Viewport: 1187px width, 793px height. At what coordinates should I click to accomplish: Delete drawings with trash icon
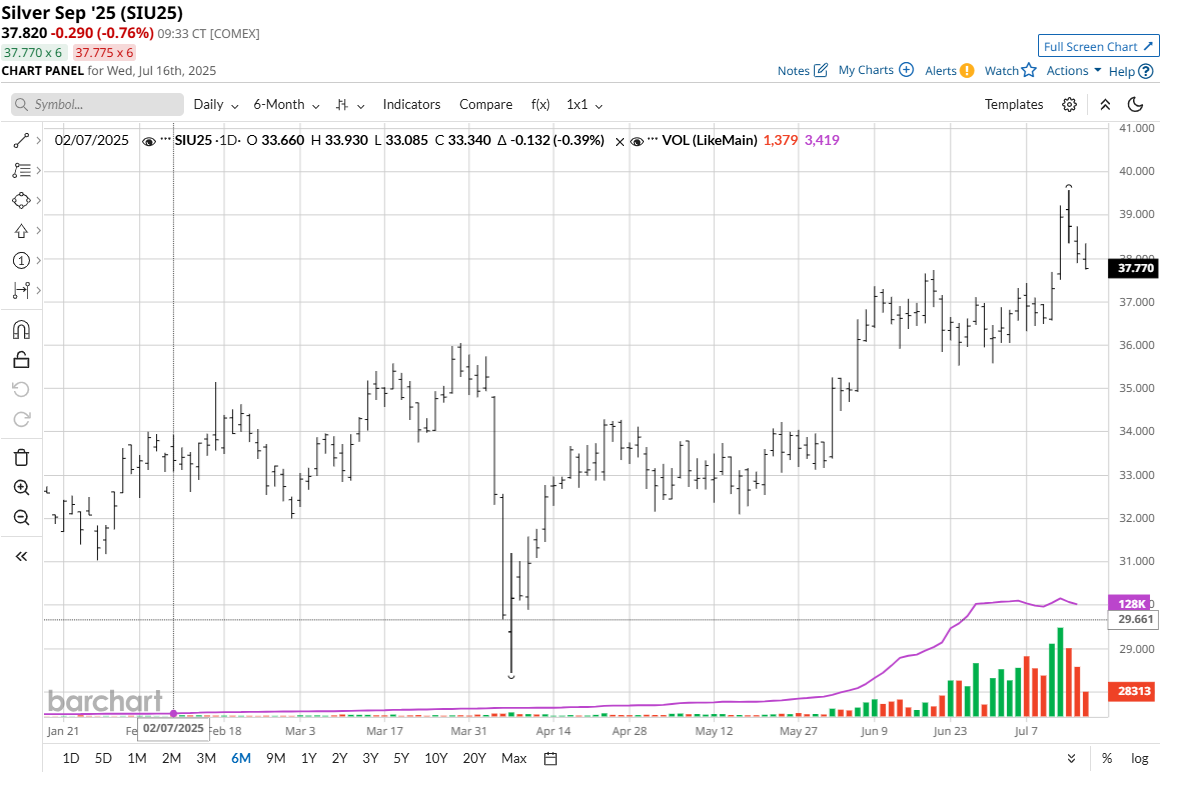pyautogui.click(x=21, y=458)
